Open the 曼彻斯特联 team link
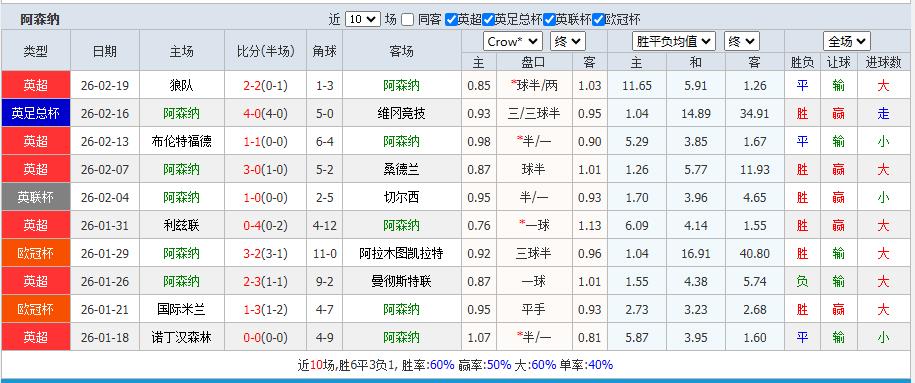 pyautogui.click(x=401, y=281)
